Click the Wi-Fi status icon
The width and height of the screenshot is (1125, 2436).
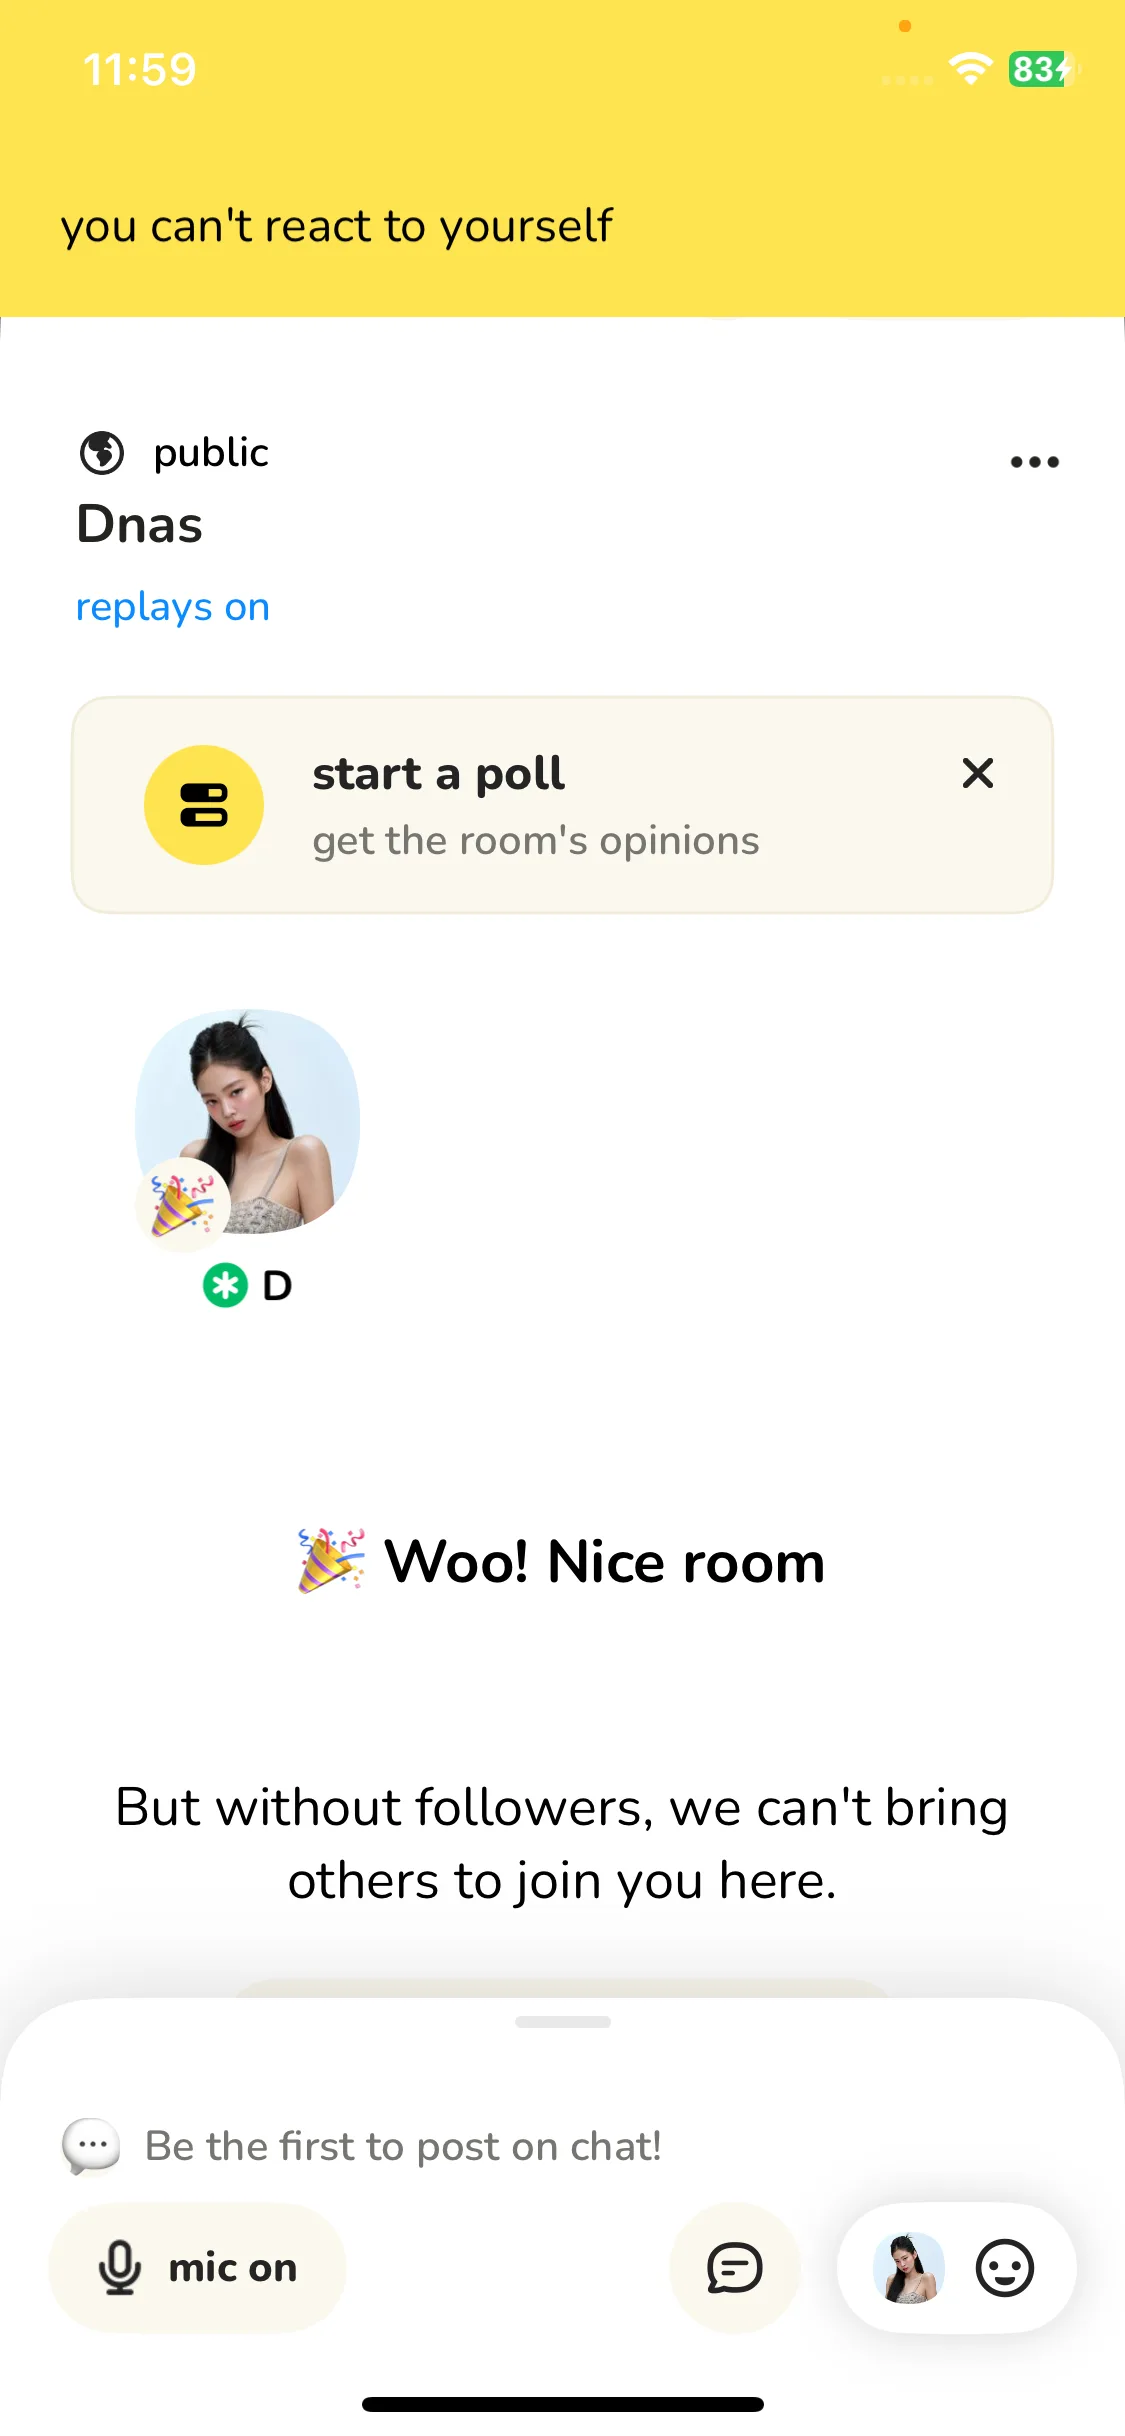969,69
